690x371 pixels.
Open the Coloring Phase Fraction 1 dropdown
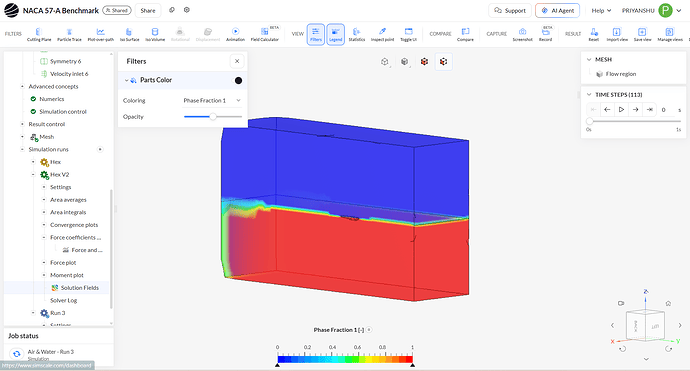pyautogui.click(x=212, y=100)
